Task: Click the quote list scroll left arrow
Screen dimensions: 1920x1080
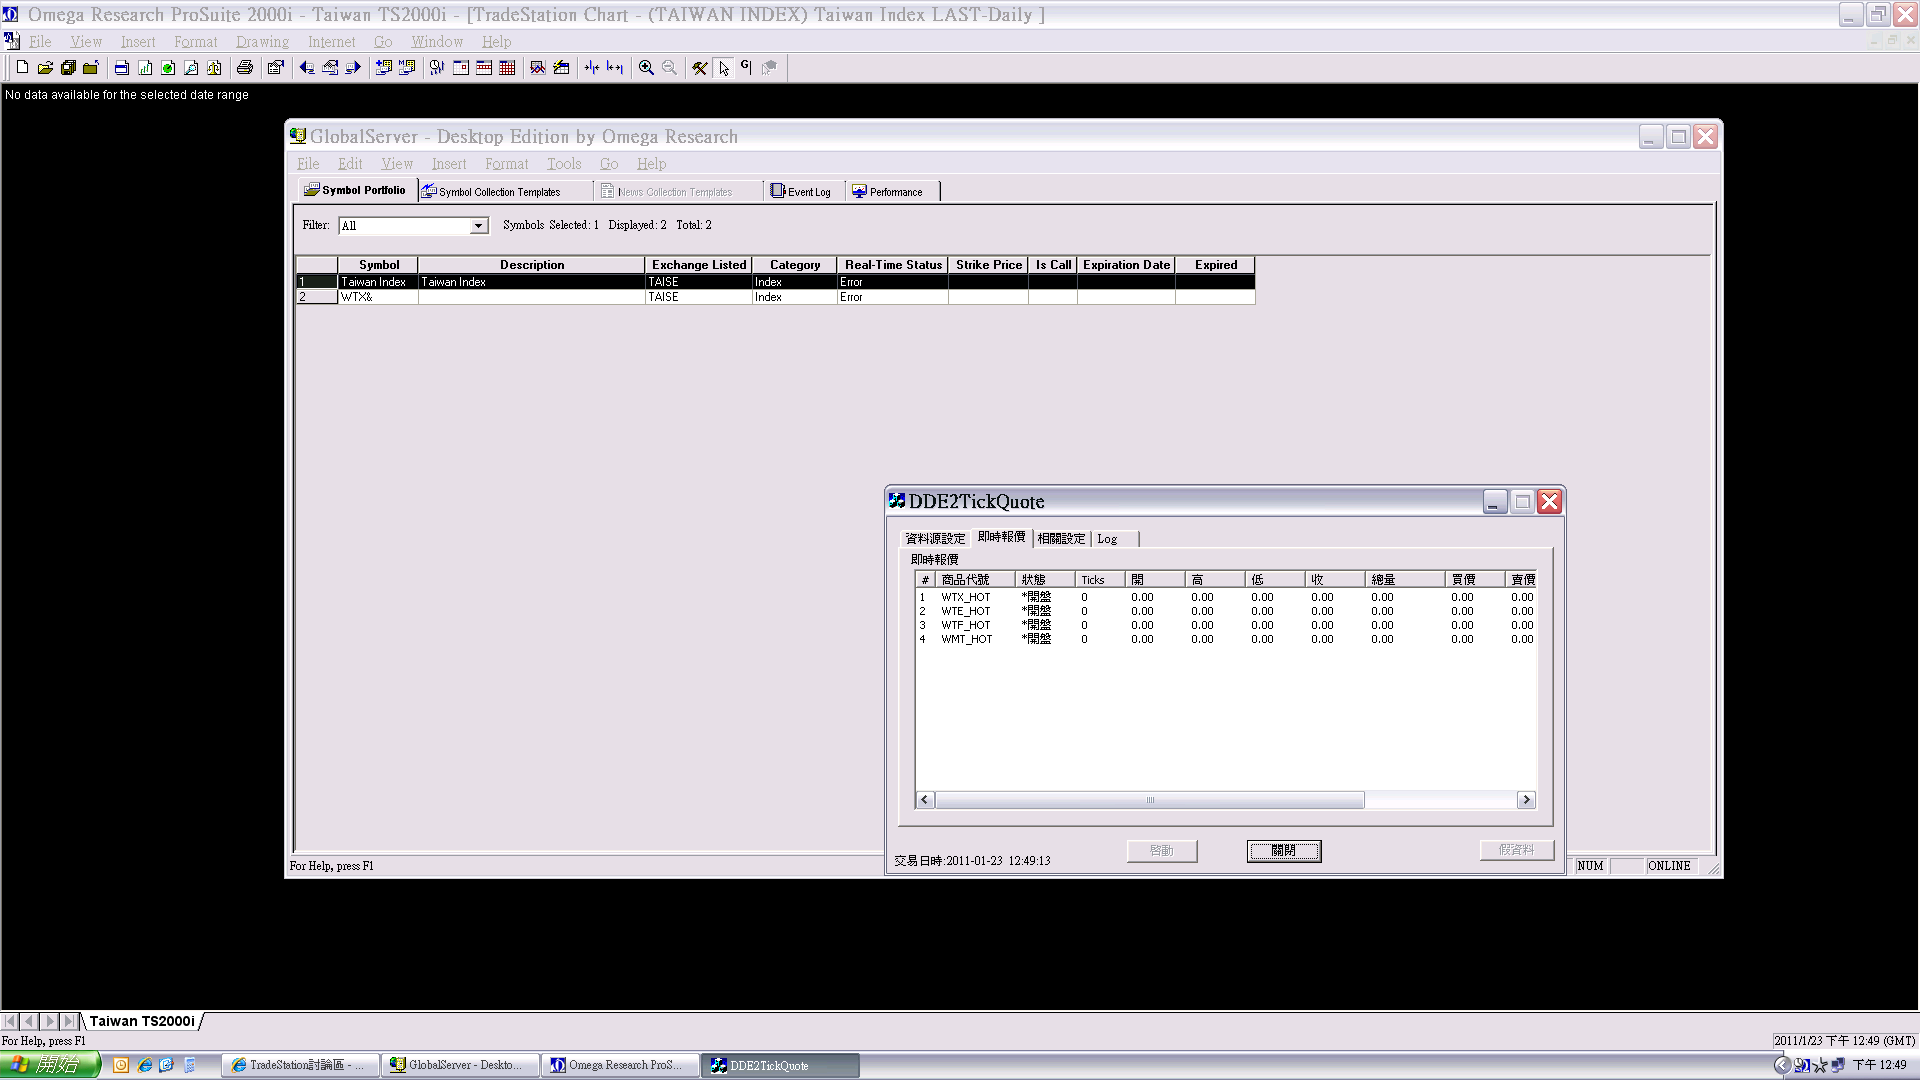Action: click(925, 800)
